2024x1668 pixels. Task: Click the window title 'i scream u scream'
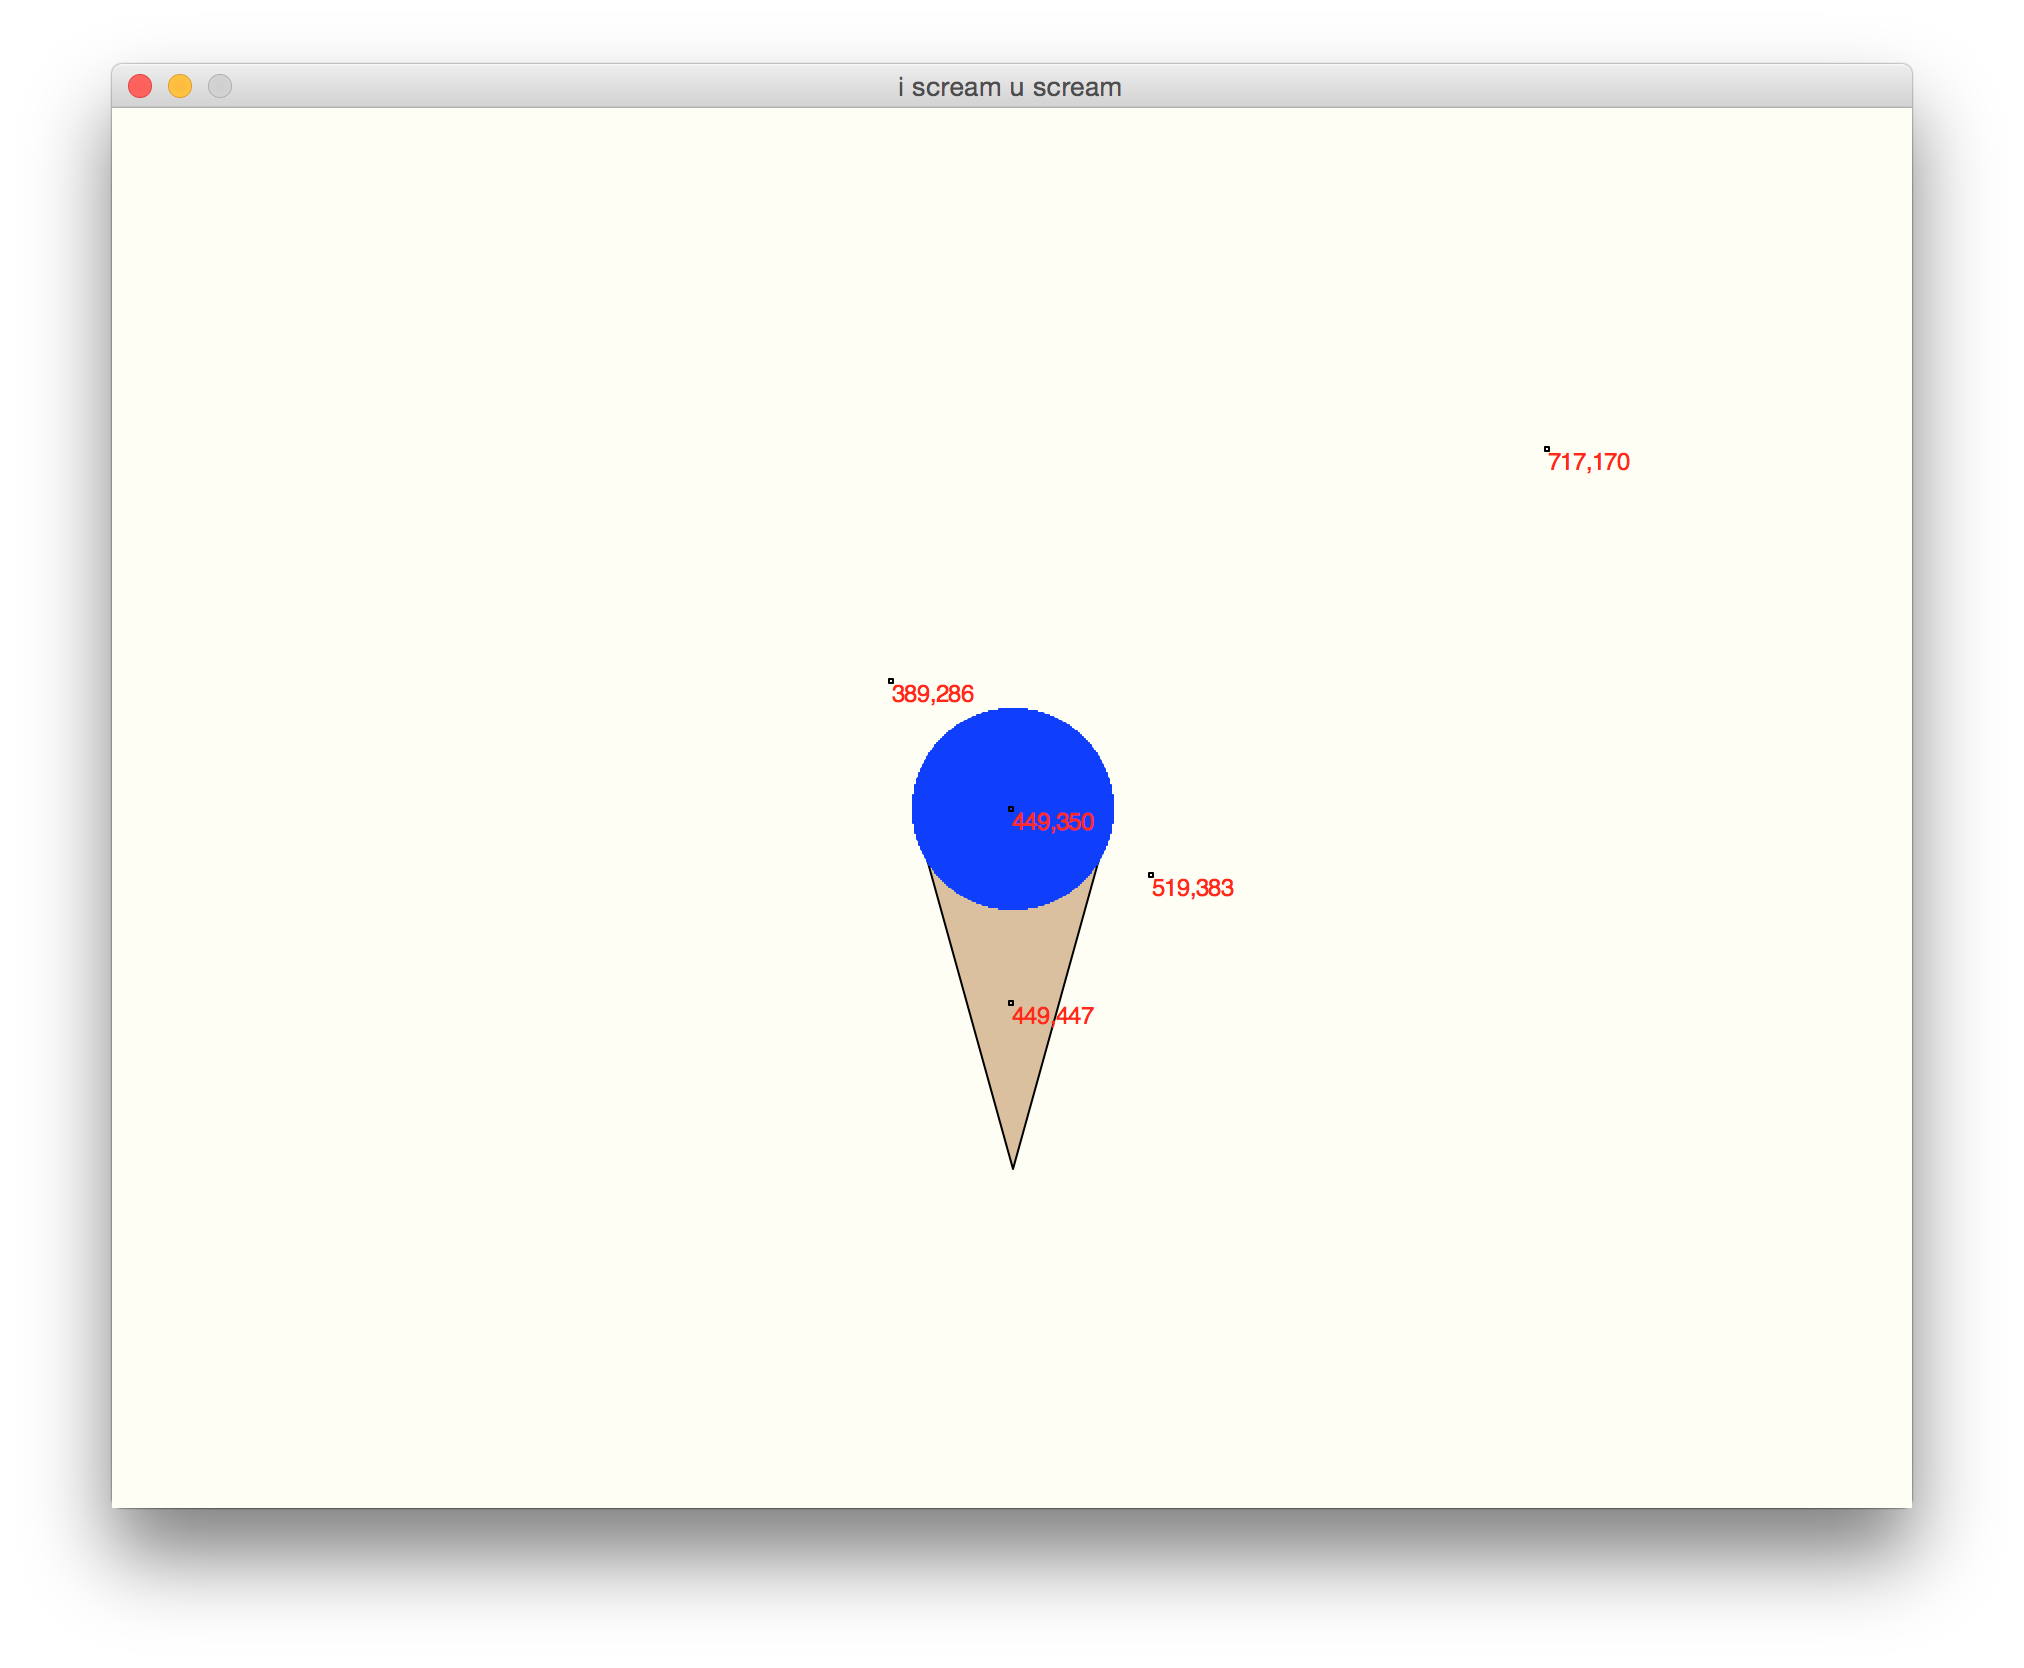click(x=1009, y=88)
